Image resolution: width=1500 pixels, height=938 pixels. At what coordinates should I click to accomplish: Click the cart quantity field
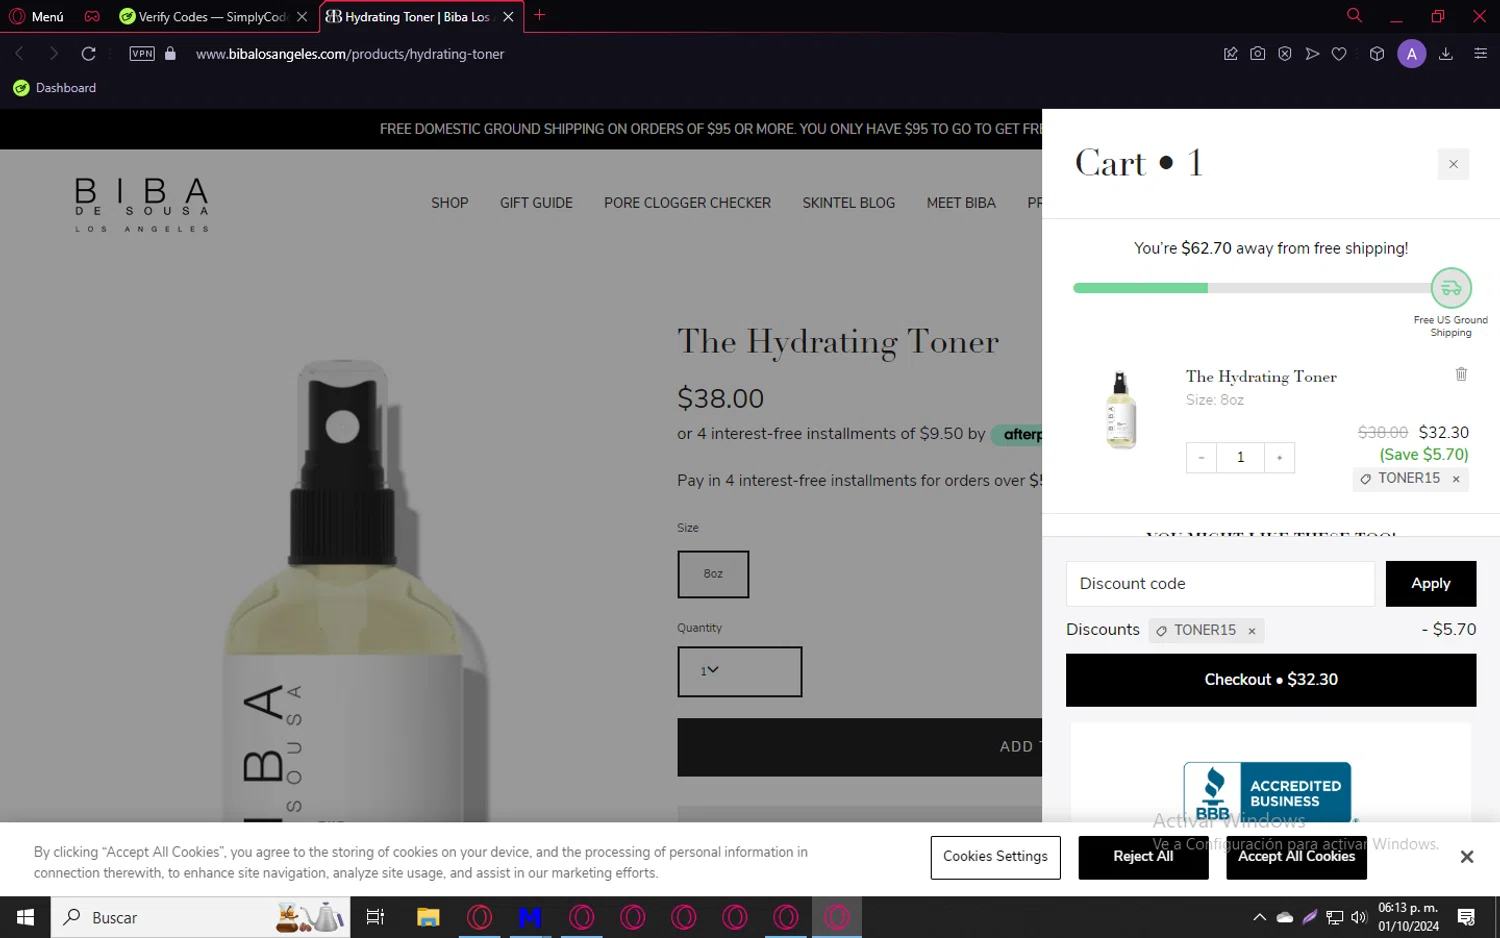click(x=1240, y=458)
